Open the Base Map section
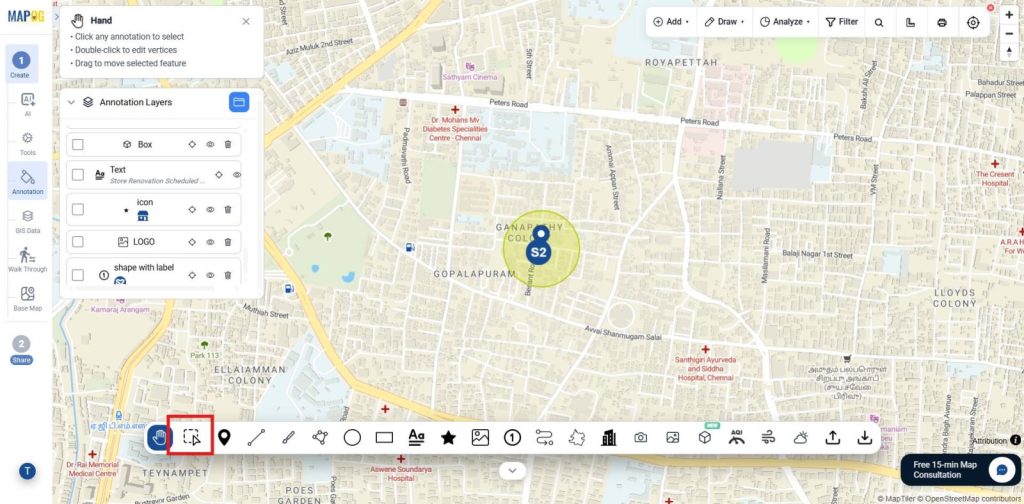 [x=27, y=299]
